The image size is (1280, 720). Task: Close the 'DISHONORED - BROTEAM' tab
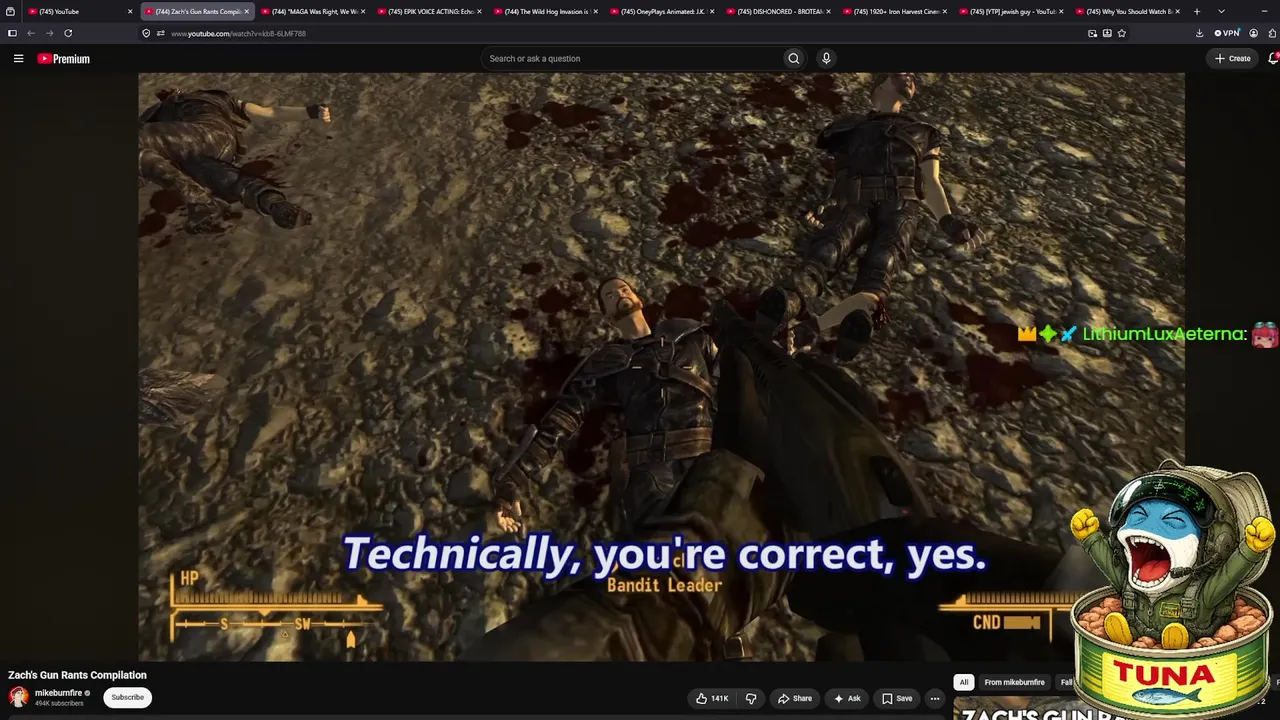829,12
